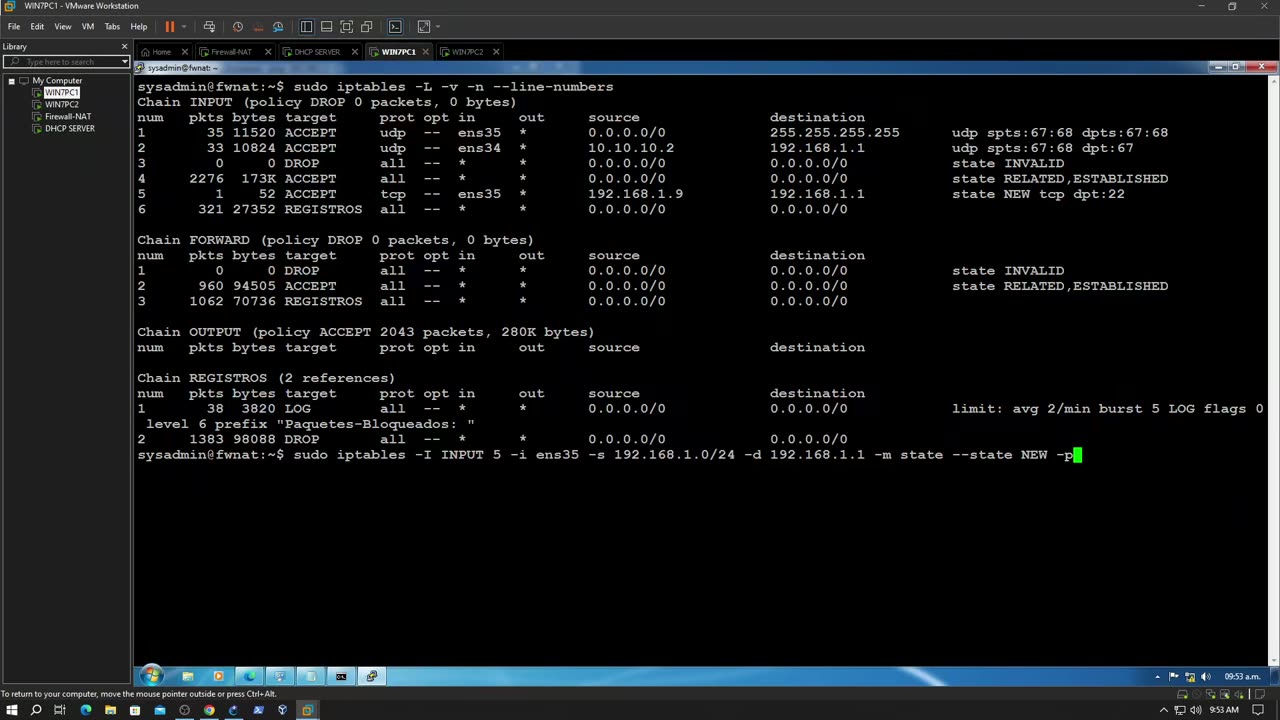Screen dimensions: 1280x720
Task: Switch to the WIN7PC2 tab
Action: point(467,52)
